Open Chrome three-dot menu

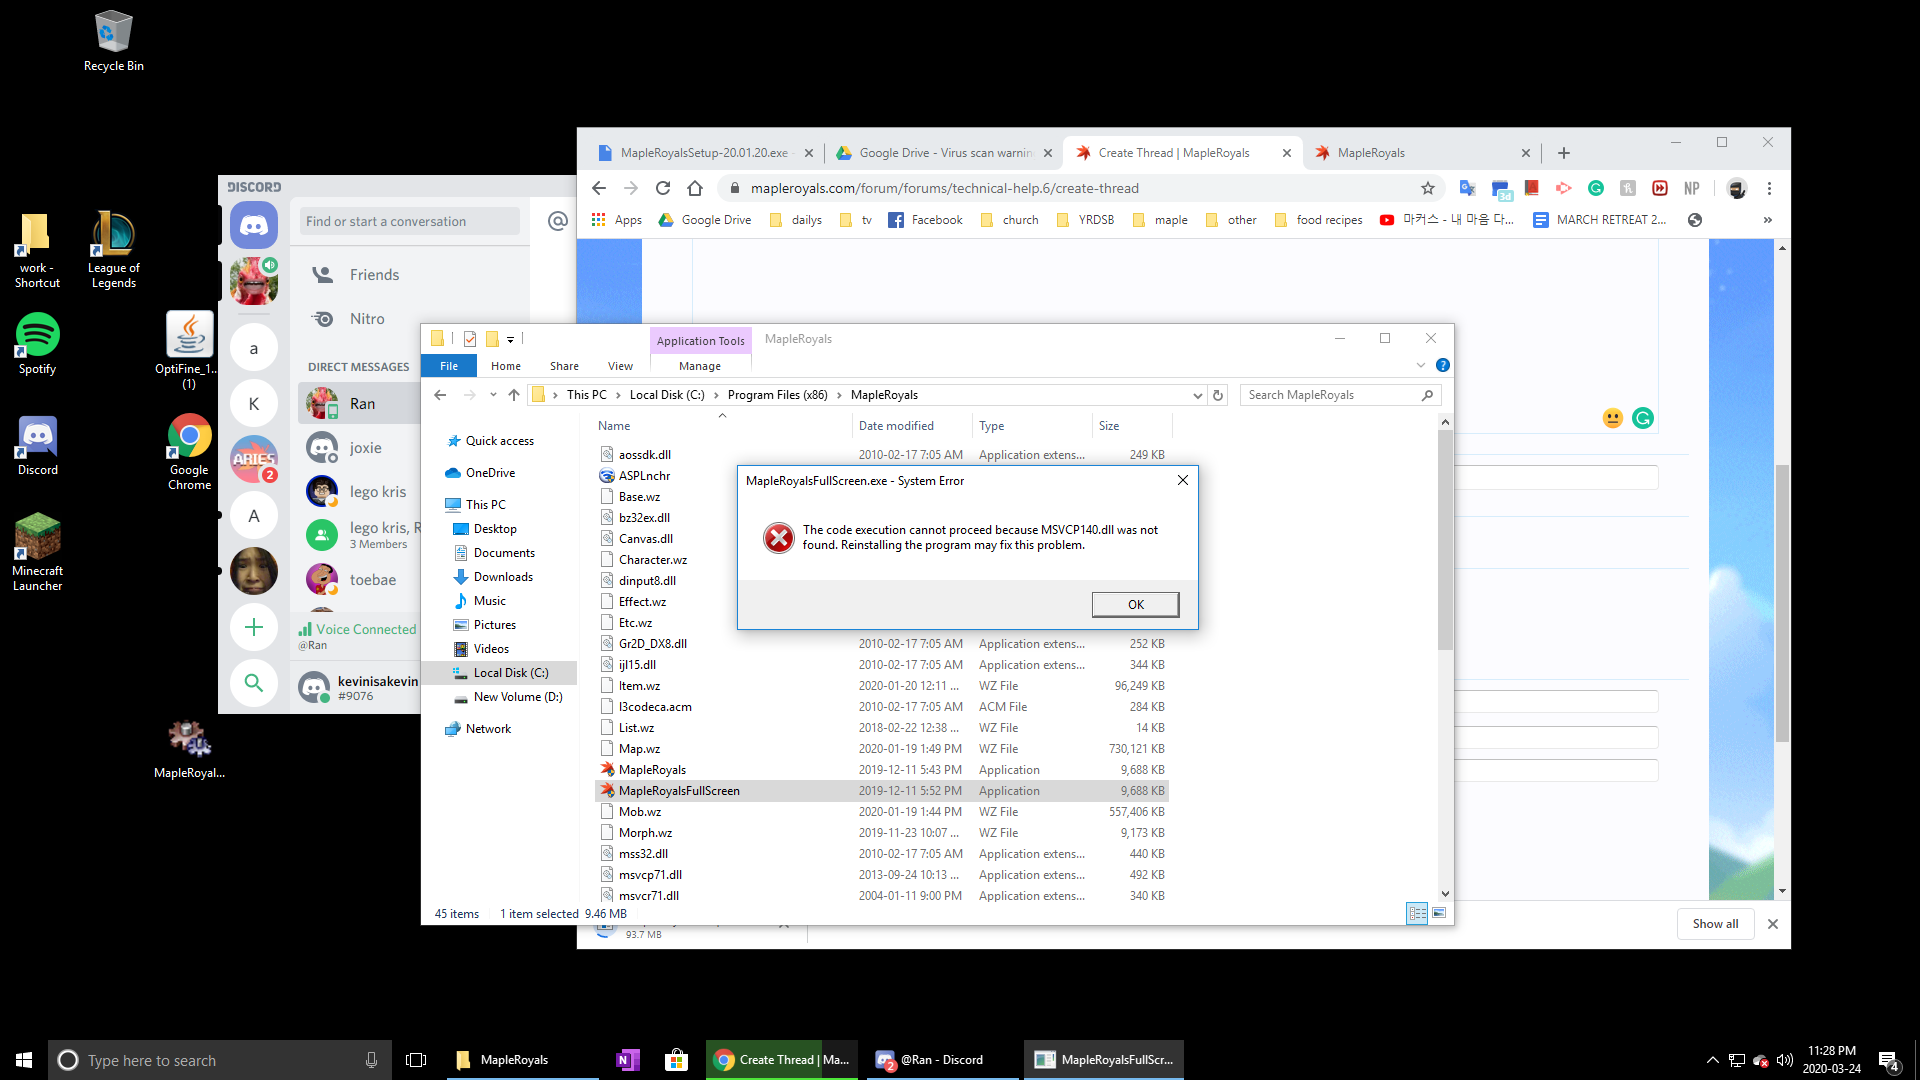click(x=1769, y=188)
